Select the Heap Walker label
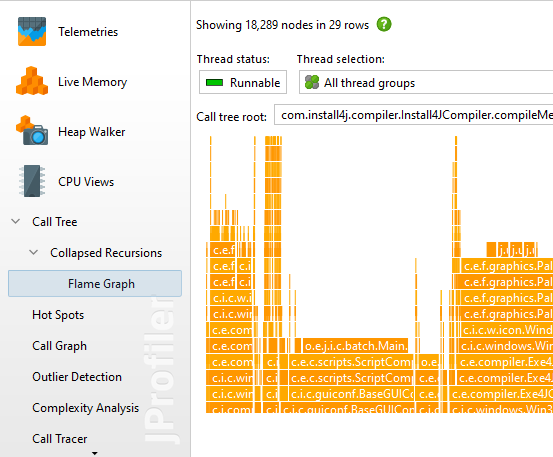Image resolution: width=553 pixels, height=457 pixels. tap(91, 132)
